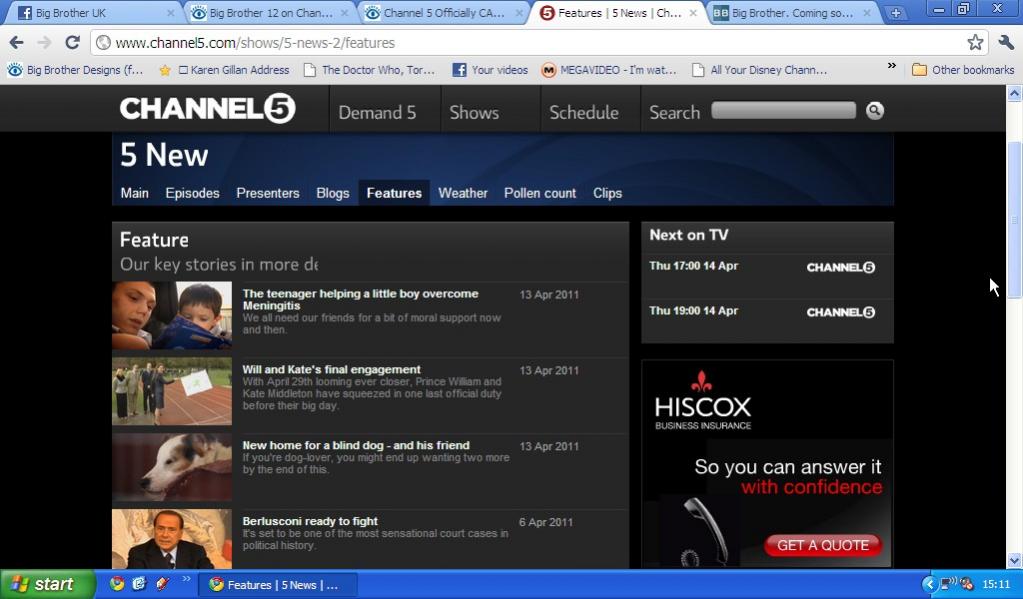Open the Schedule menu
The image size is (1023, 599).
click(x=584, y=112)
